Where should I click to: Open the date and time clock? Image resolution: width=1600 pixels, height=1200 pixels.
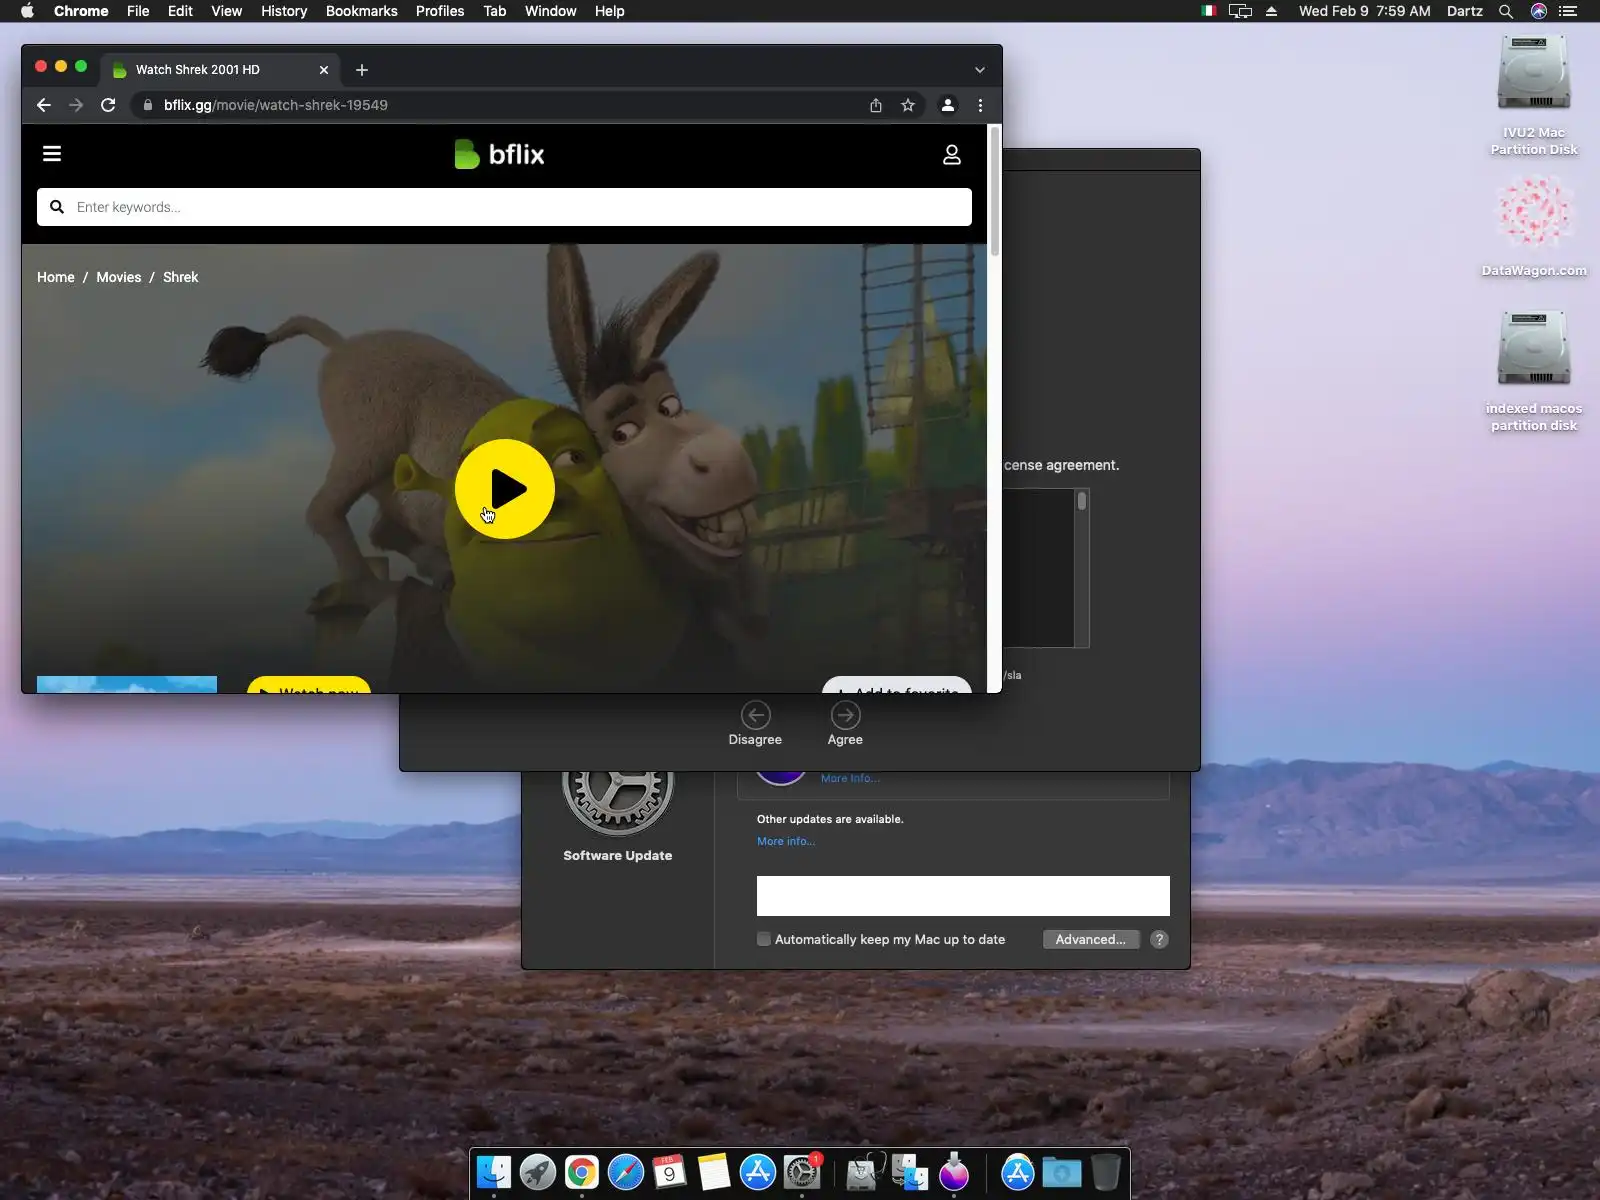point(1365,11)
